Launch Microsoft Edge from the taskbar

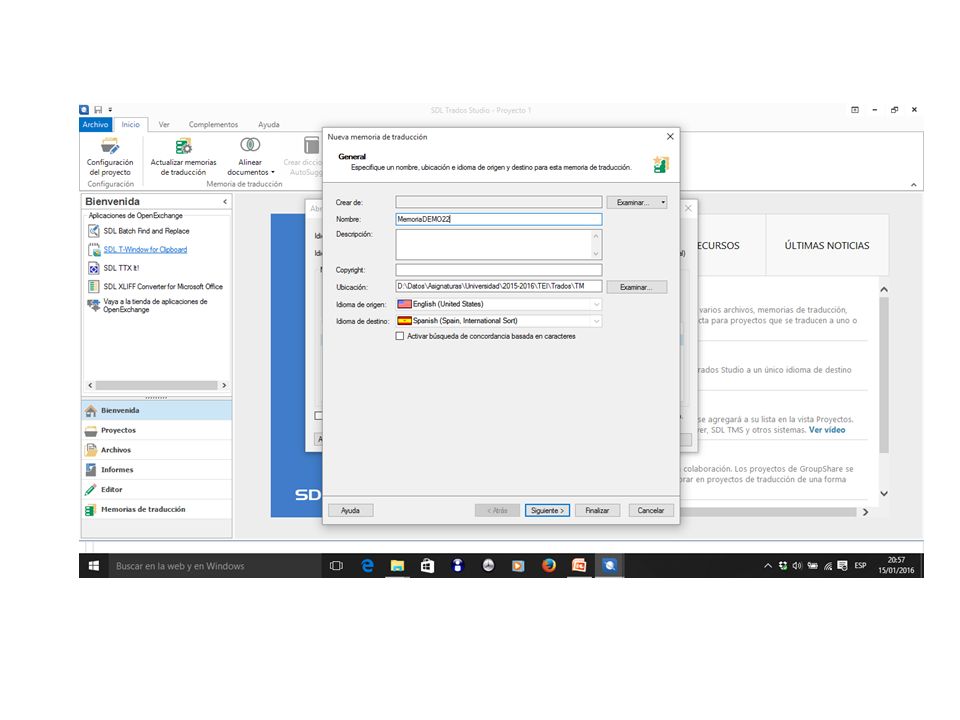(367, 566)
